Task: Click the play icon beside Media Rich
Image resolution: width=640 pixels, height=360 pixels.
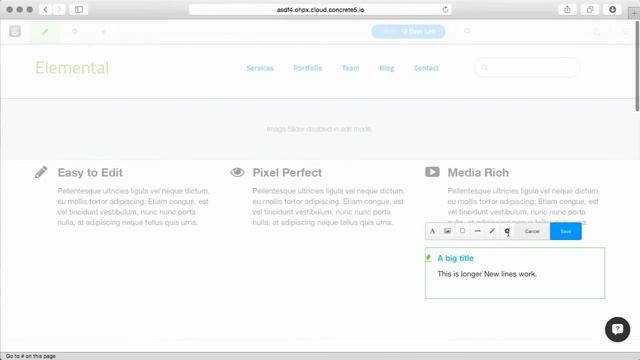Action: (x=432, y=172)
